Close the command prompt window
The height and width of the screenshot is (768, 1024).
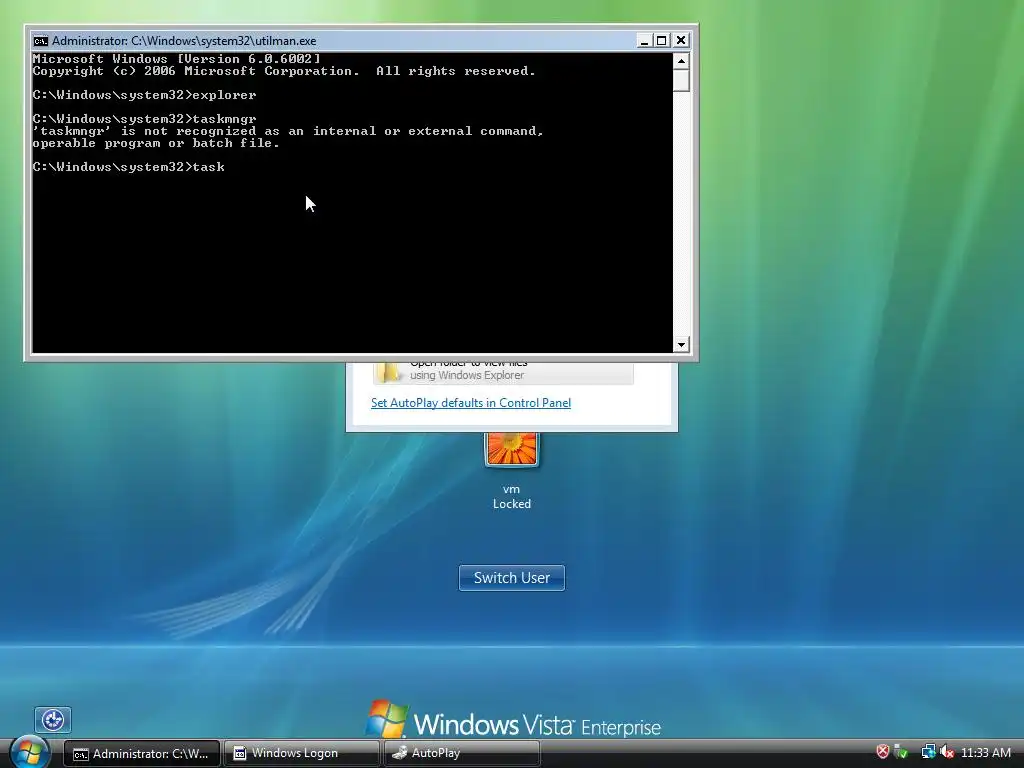point(680,40)
